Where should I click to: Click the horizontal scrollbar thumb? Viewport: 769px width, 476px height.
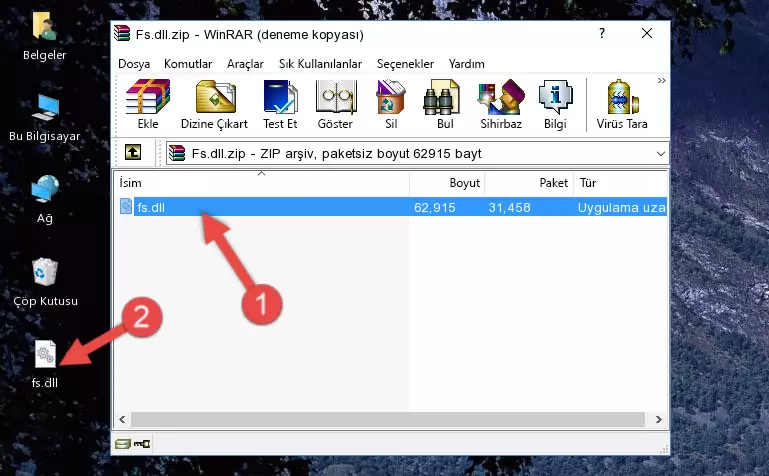point(387,419)
